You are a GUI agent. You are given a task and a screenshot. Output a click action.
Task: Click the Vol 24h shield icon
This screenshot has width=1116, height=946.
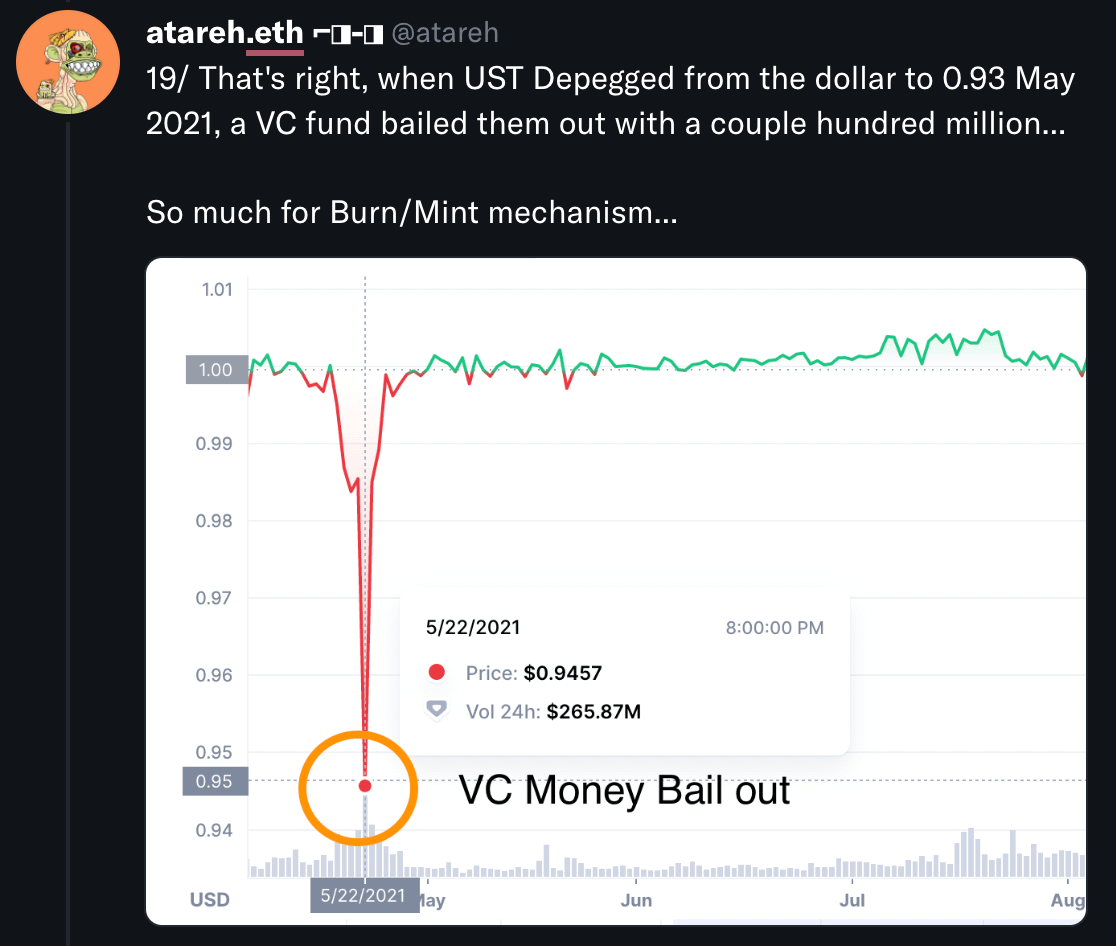point(436,711)
